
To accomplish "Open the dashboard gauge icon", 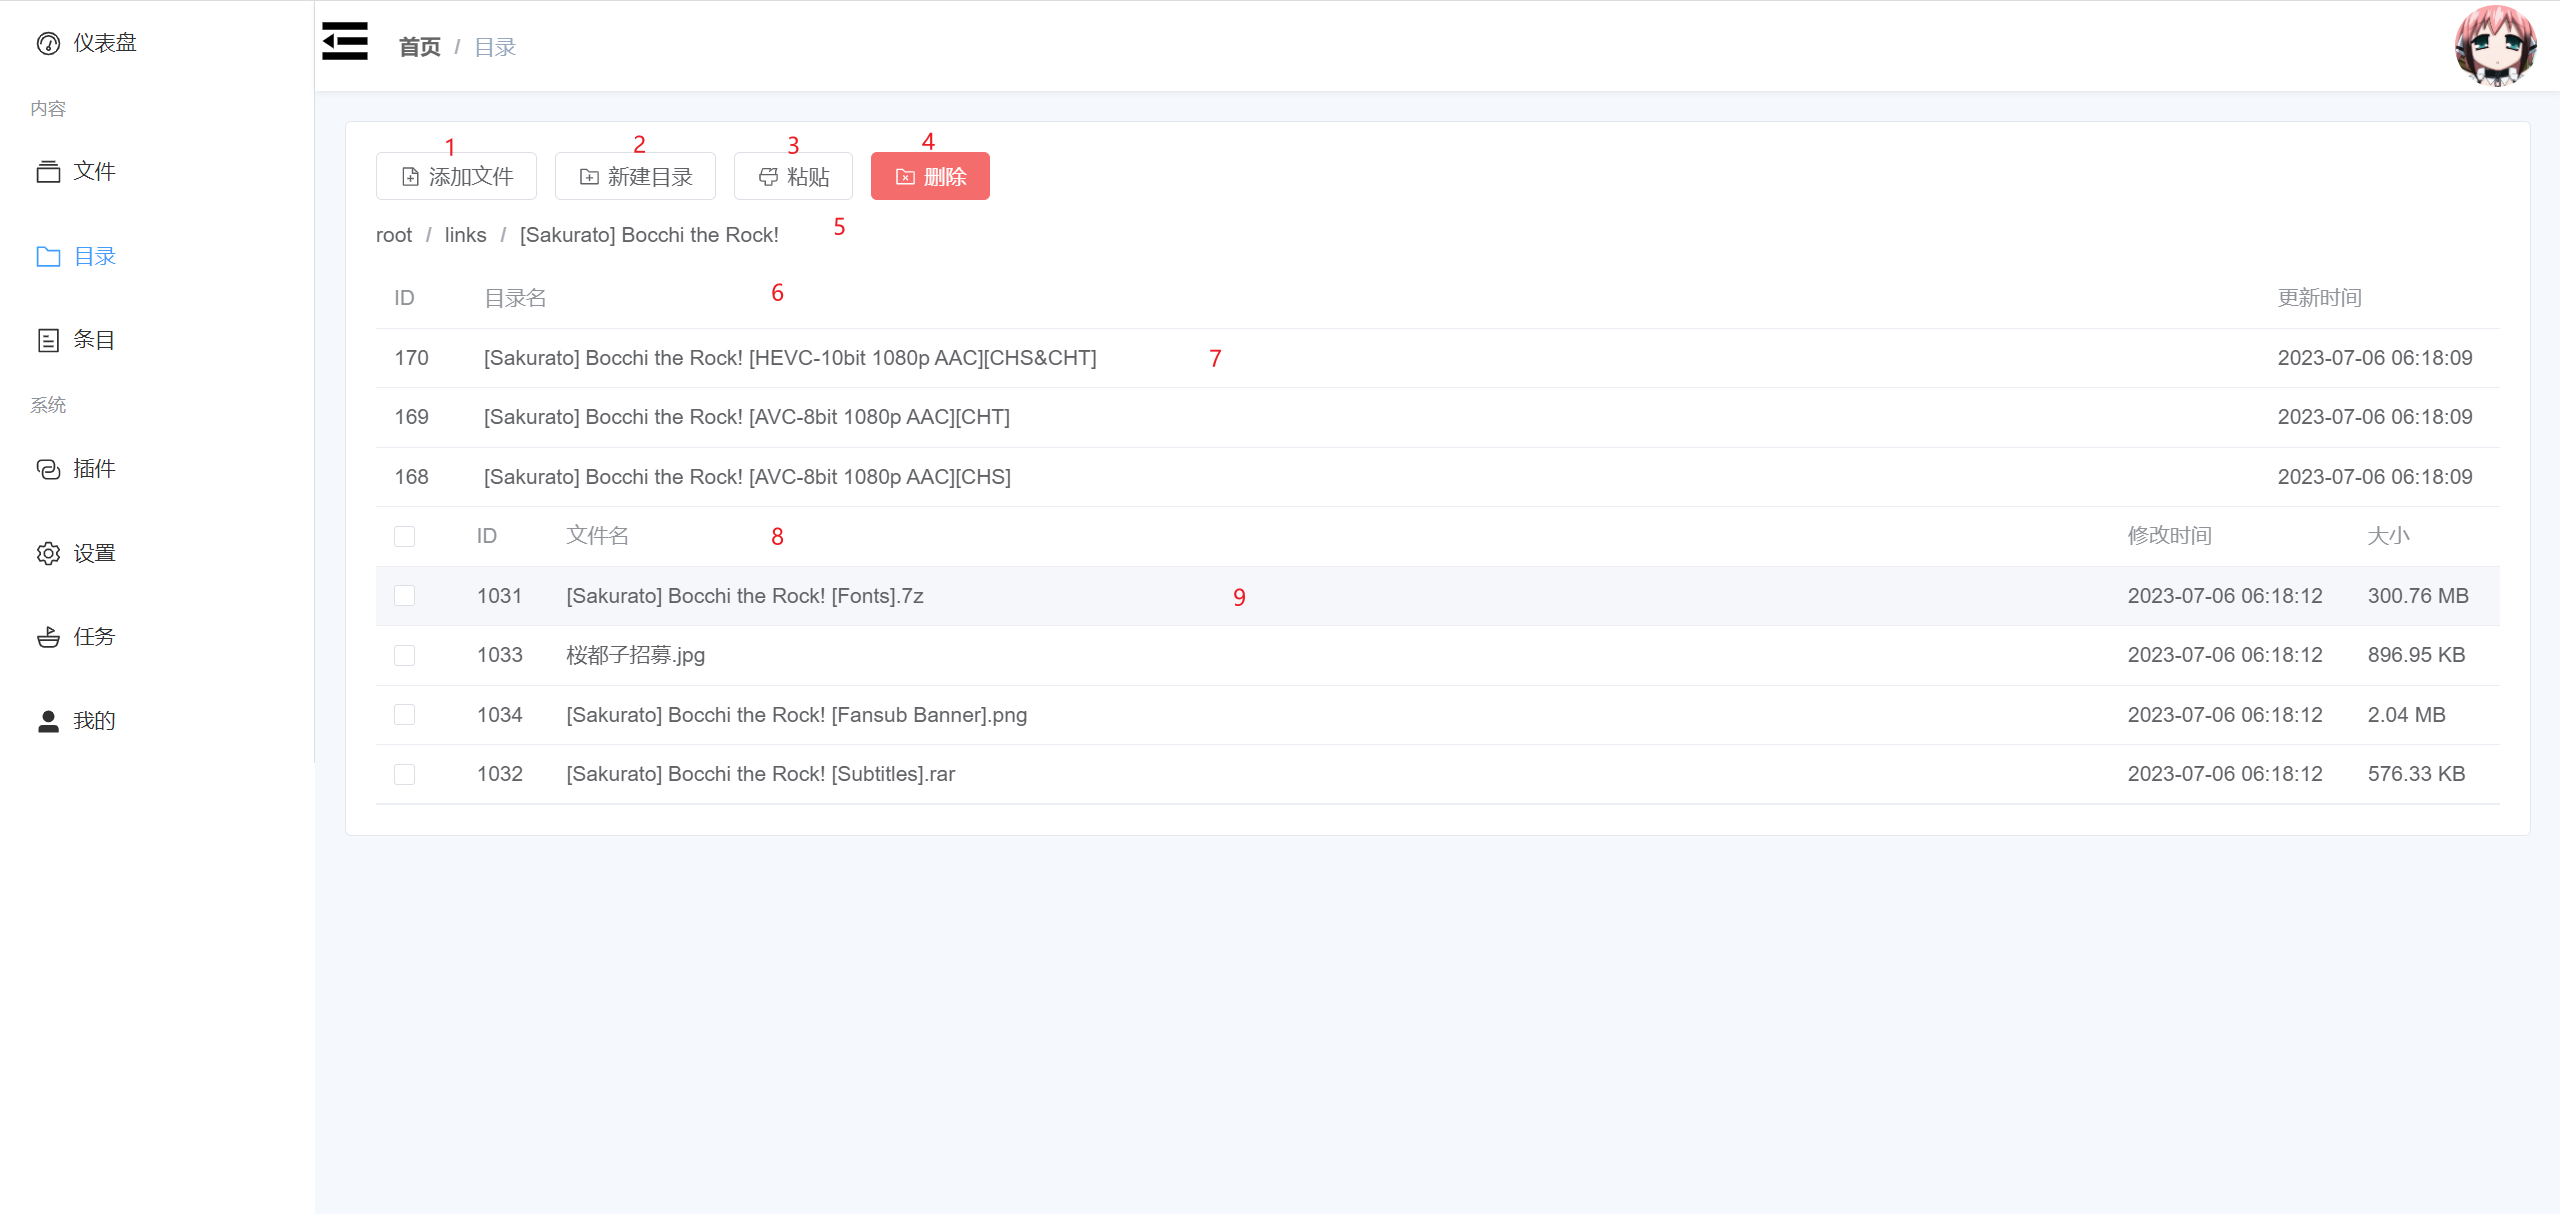I will pyautogui.click(x=48, y=43).
